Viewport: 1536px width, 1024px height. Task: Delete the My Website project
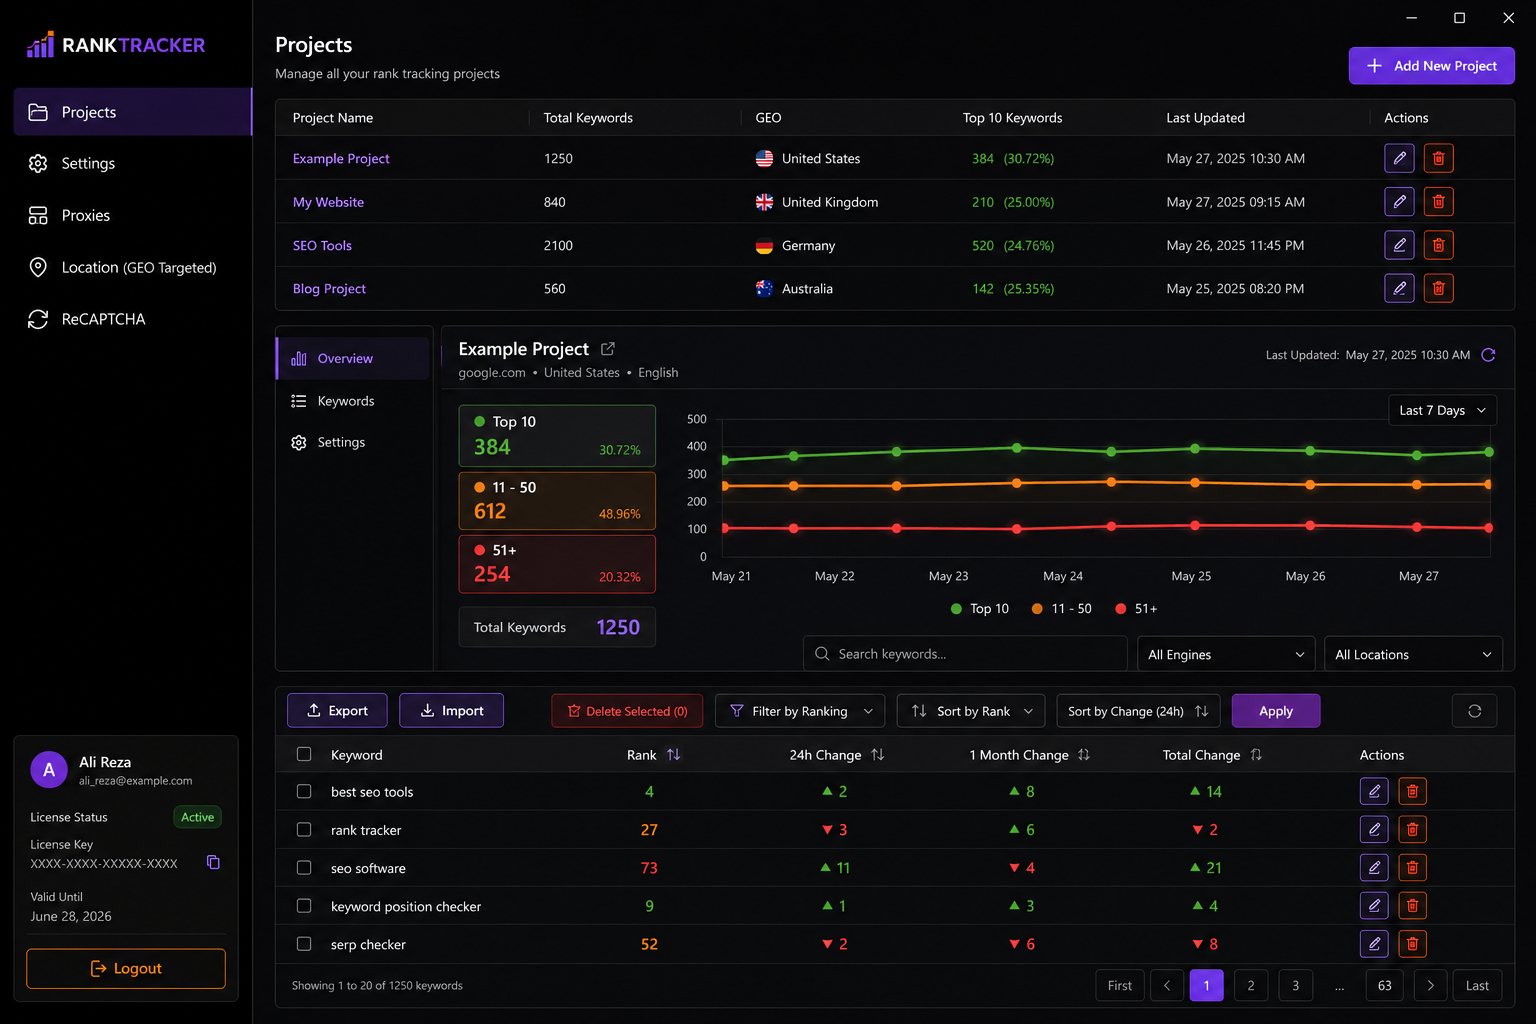click(x=1438, y=202)
